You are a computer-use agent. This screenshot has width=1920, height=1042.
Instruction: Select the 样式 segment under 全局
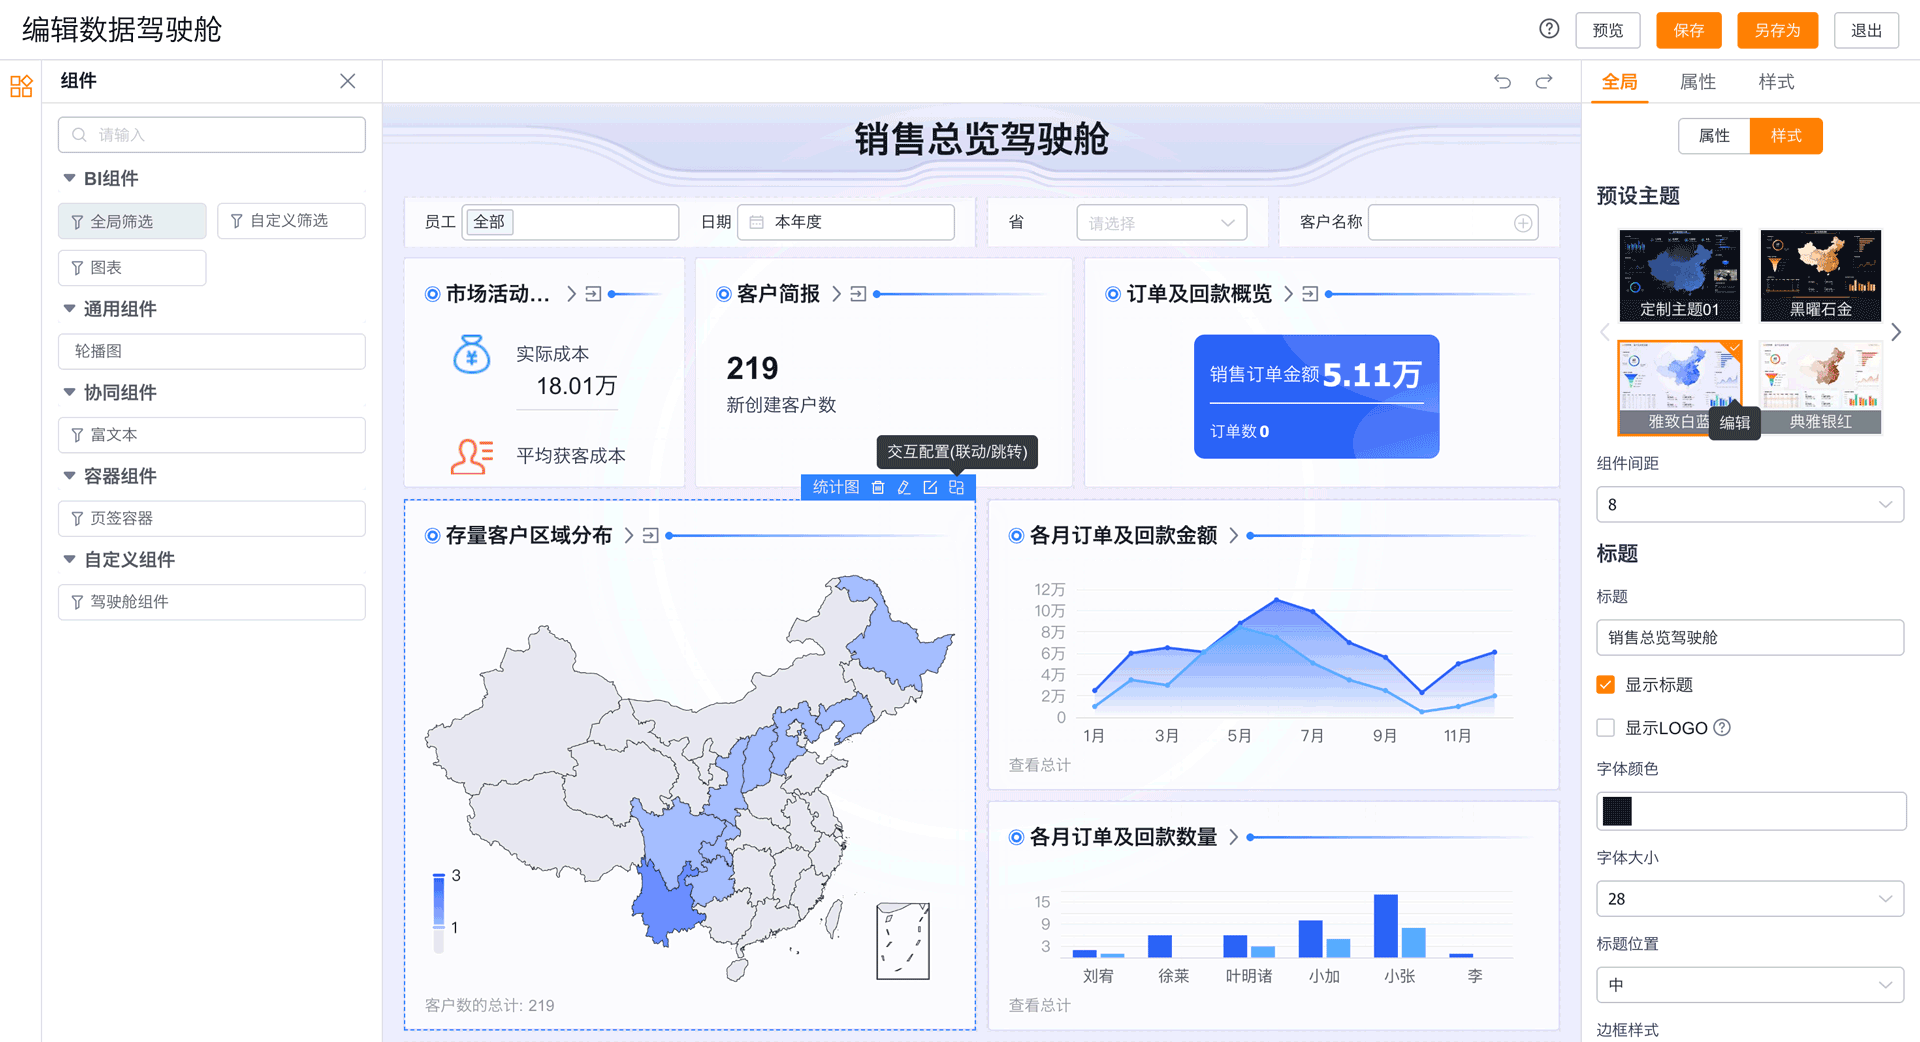point(1786,136)
